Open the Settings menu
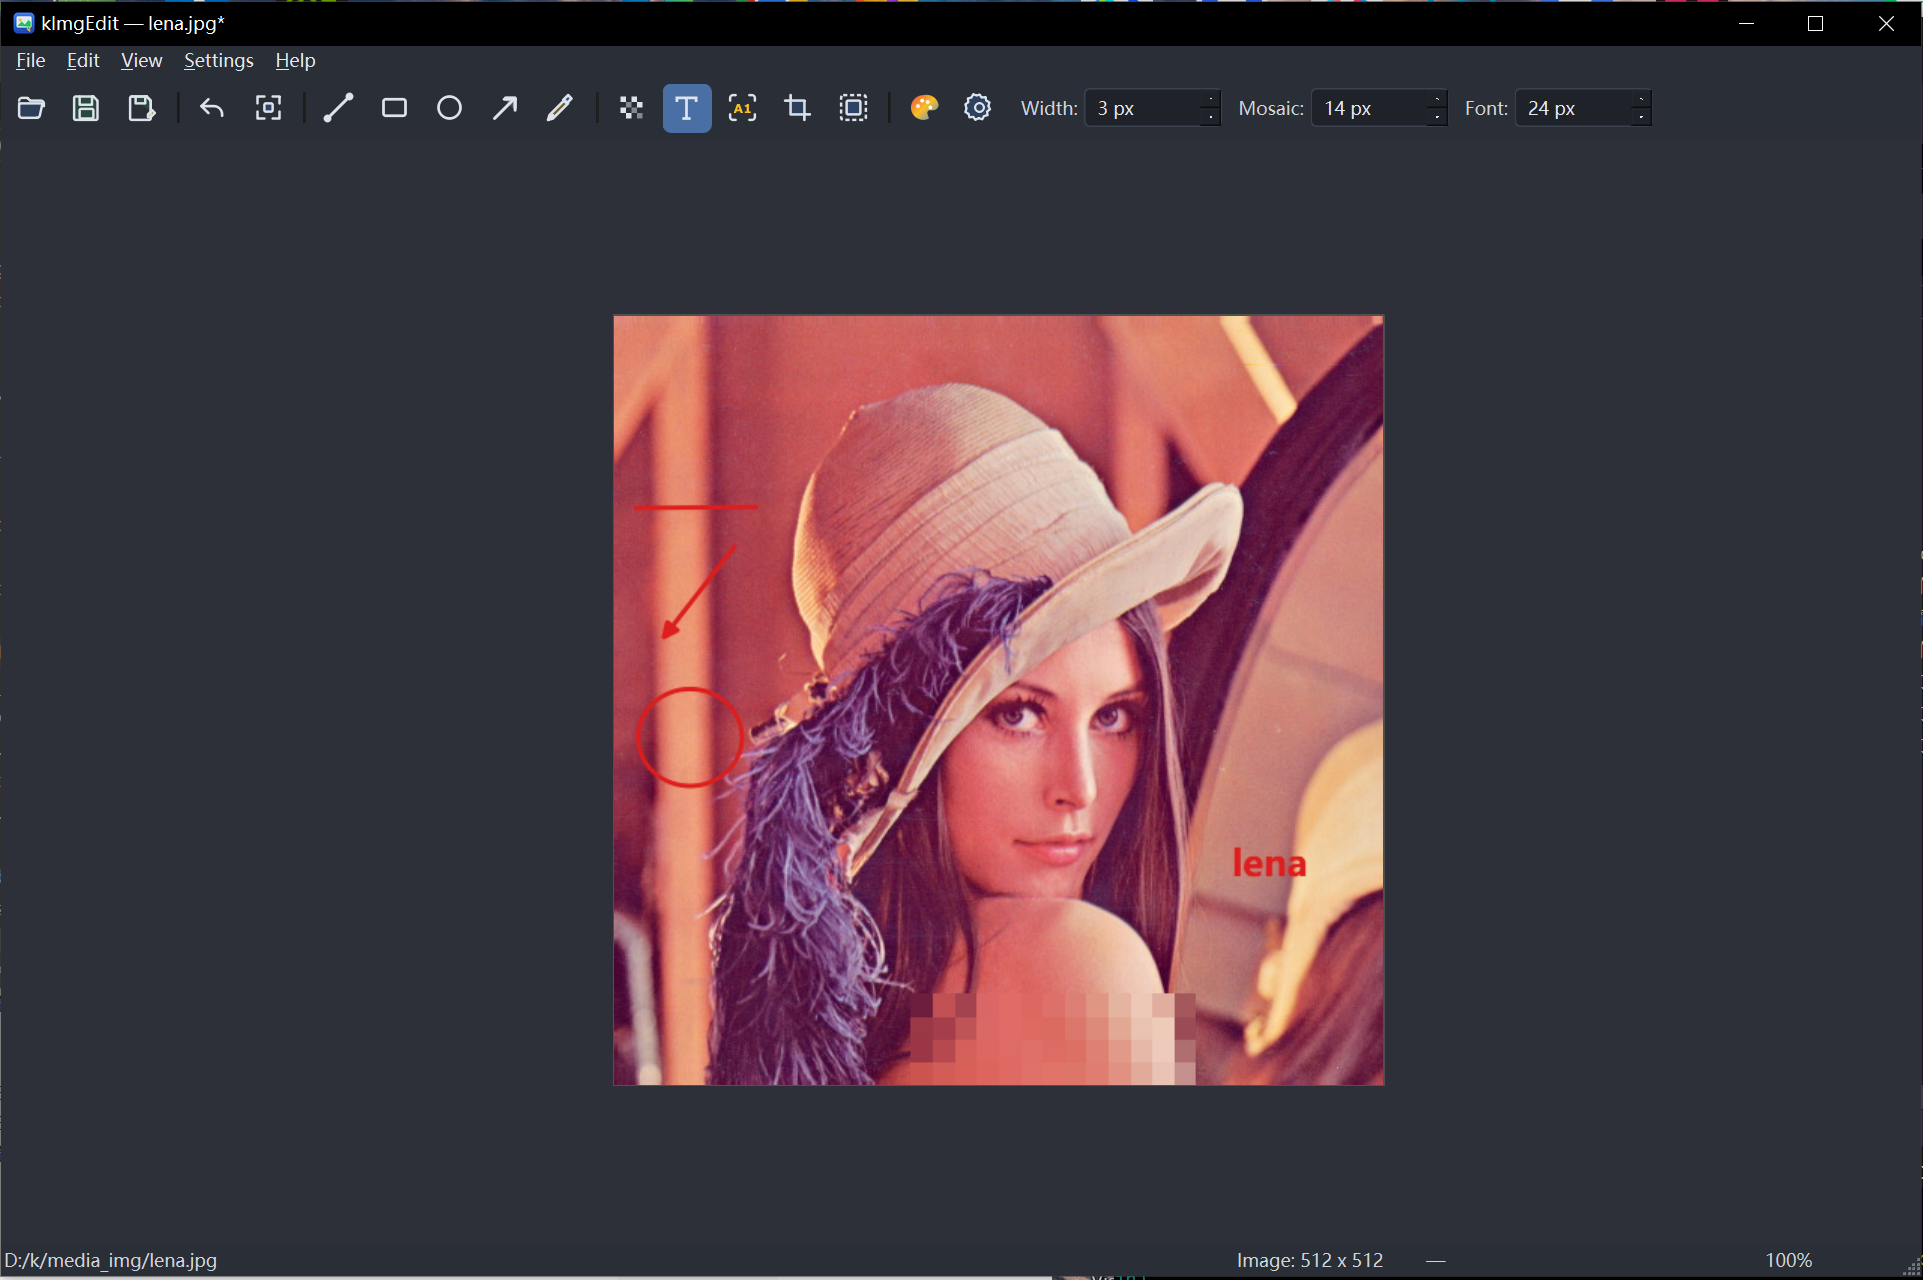1923x1280 pixels. (219, 61)
